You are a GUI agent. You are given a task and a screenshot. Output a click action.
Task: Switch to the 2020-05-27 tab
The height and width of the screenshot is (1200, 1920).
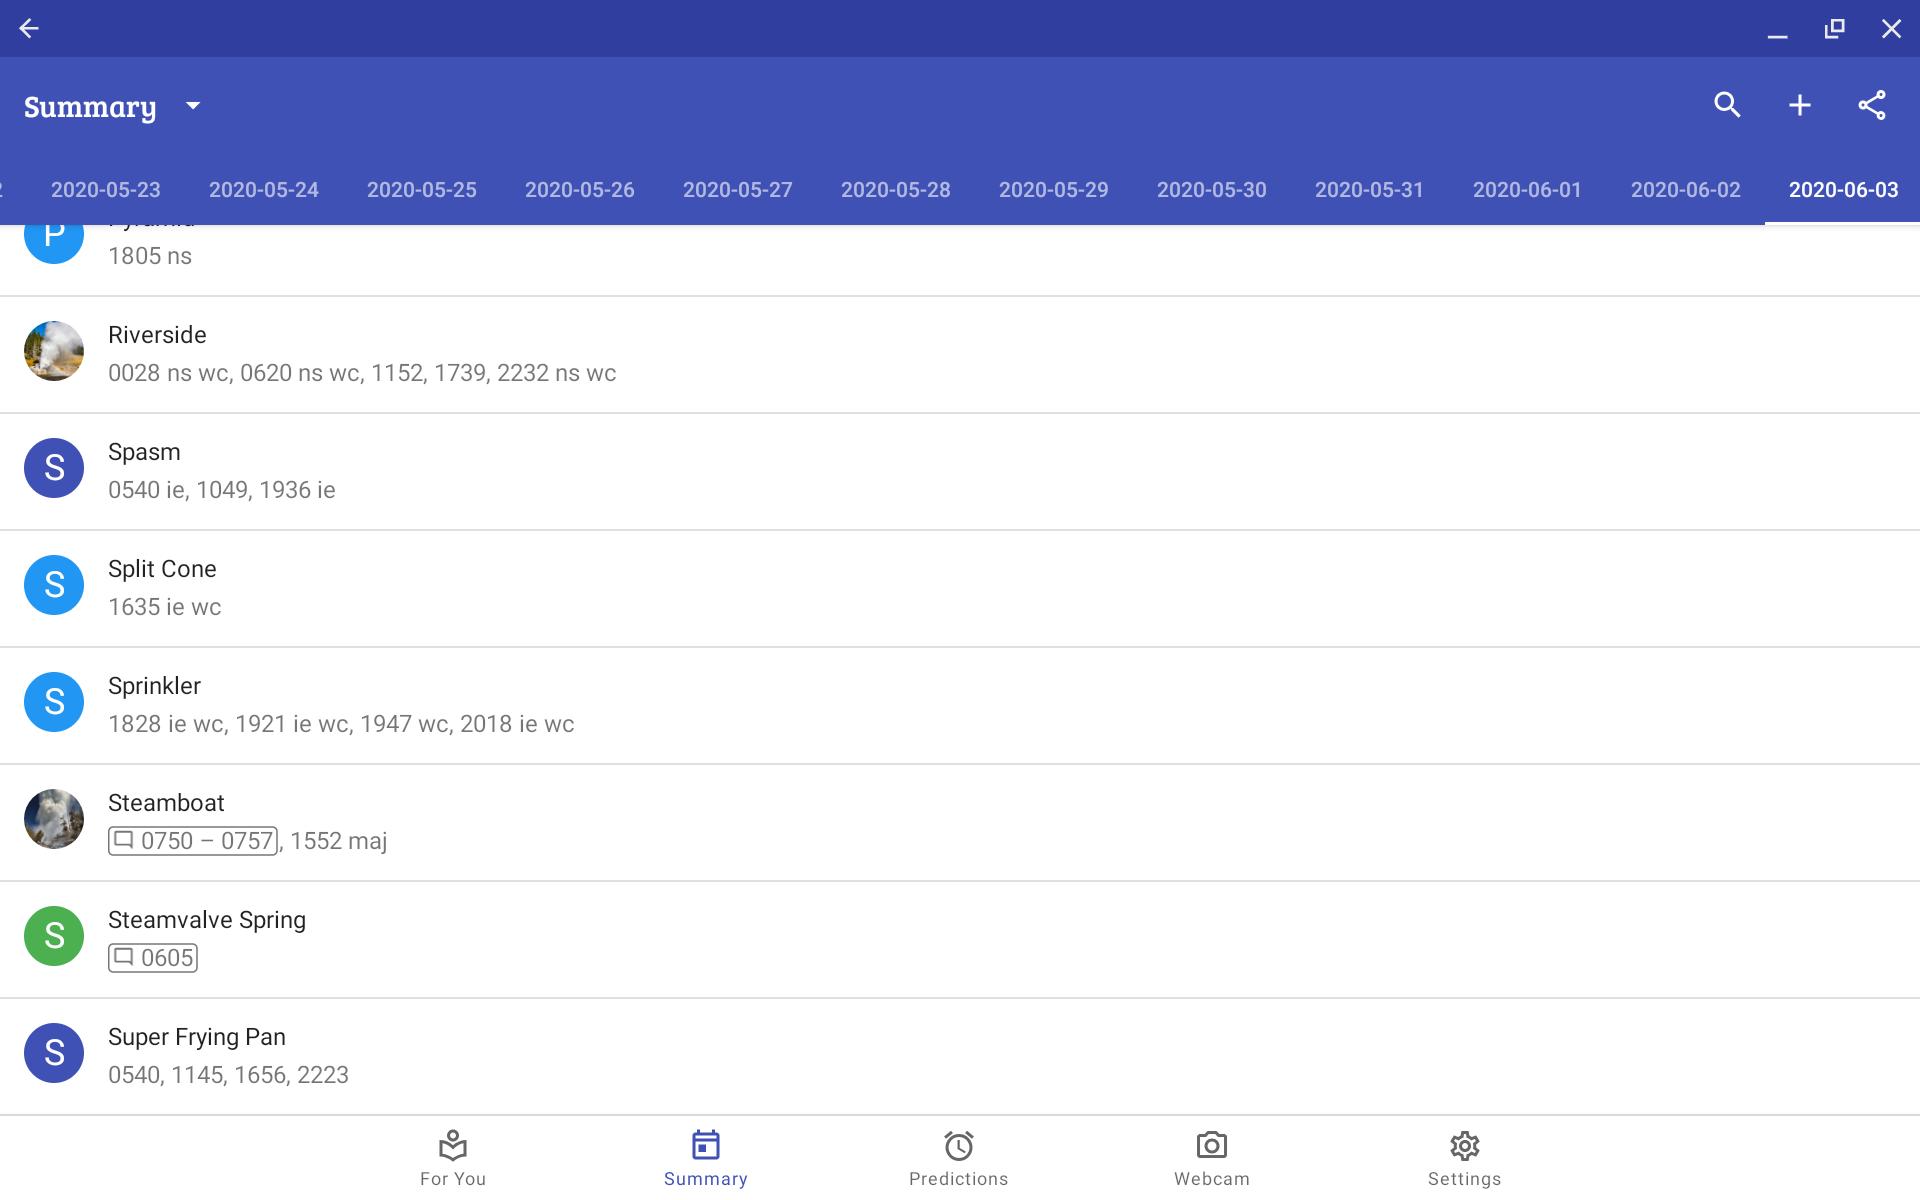point(738,190)
